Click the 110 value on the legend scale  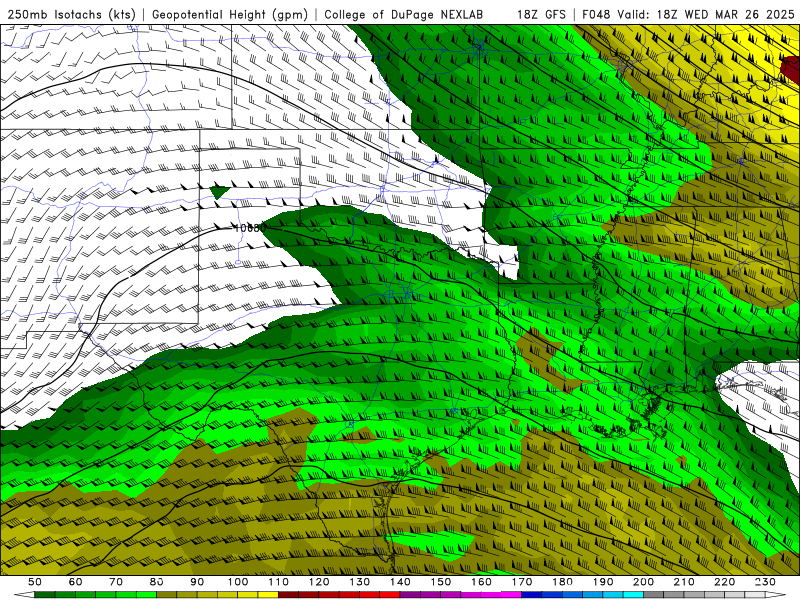[x=279, y=582]
